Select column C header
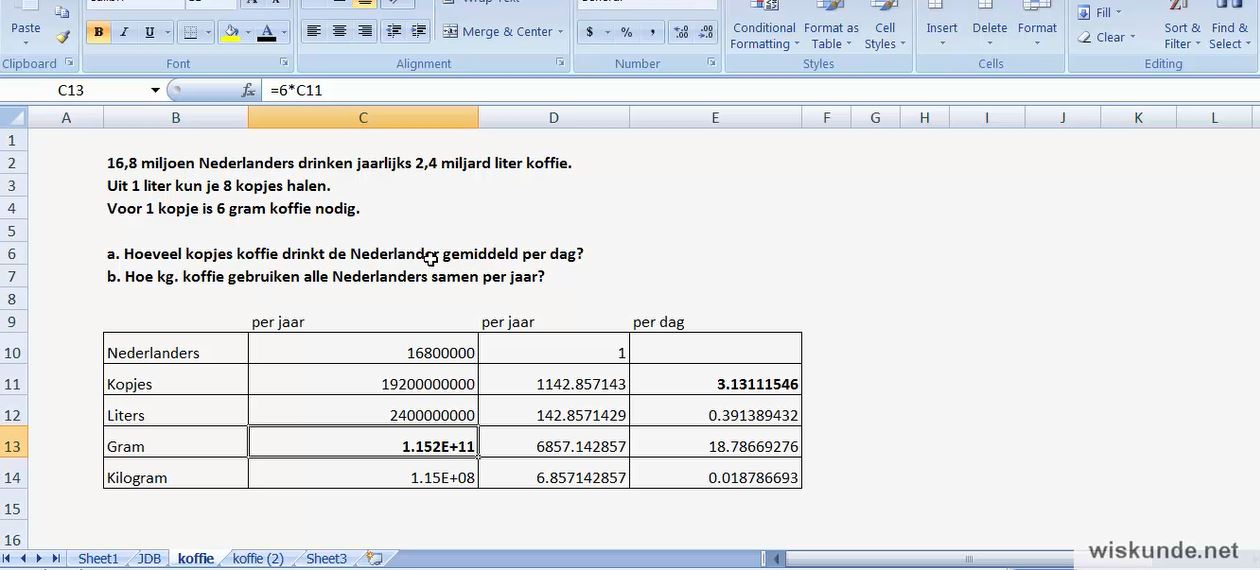 [363, 118]
